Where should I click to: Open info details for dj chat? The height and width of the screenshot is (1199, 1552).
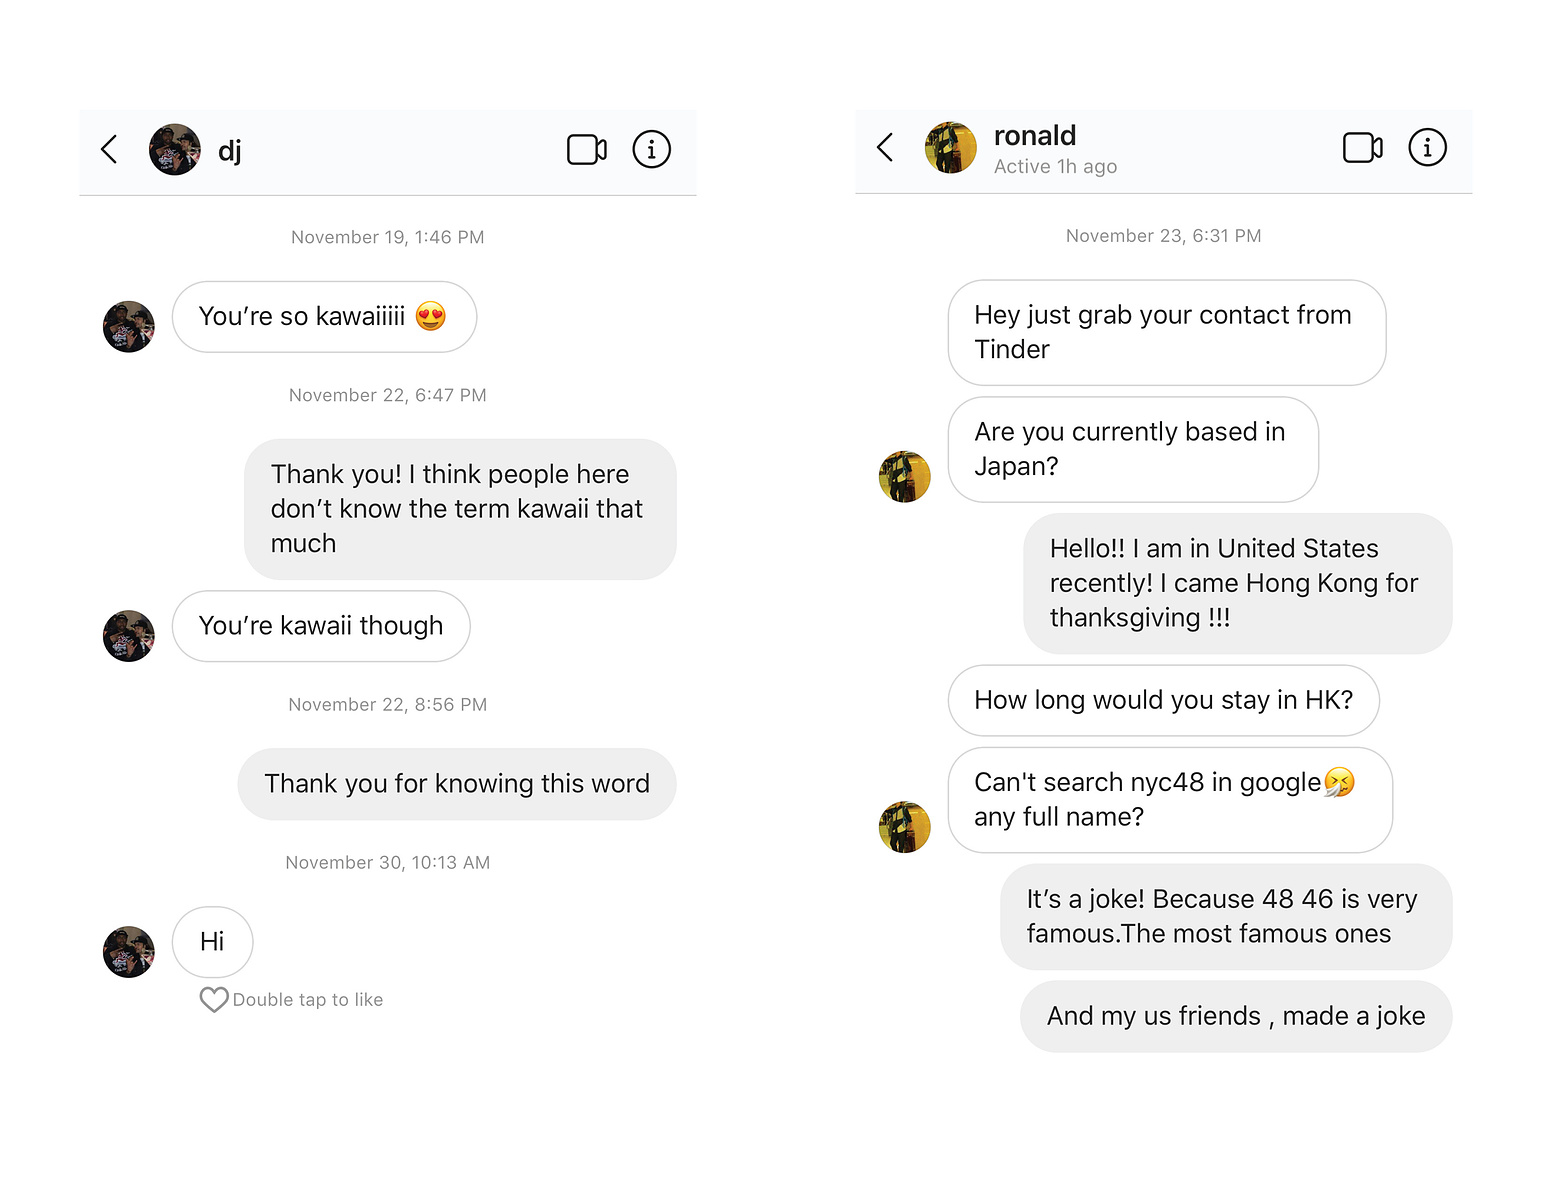point(651,150)
